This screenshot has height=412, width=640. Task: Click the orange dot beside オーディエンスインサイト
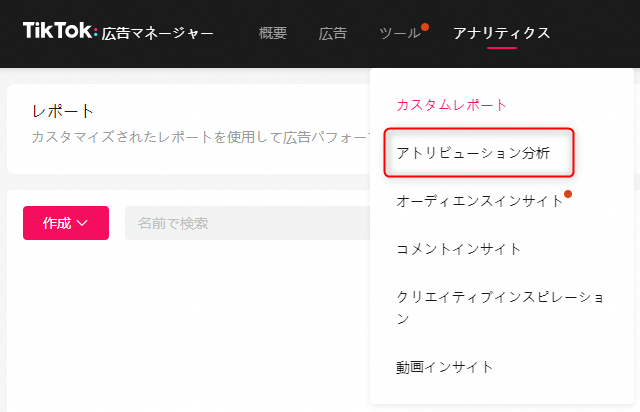568,193
